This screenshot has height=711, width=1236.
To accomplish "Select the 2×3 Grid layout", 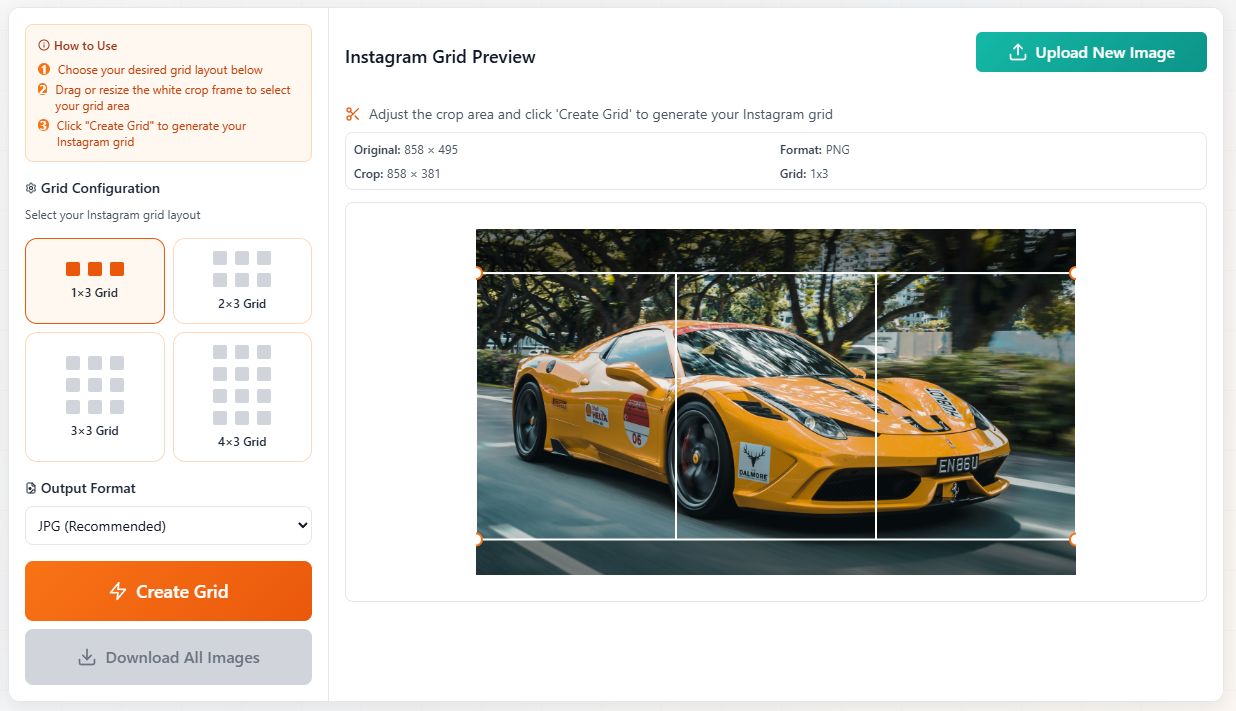I will click(242, 281).
